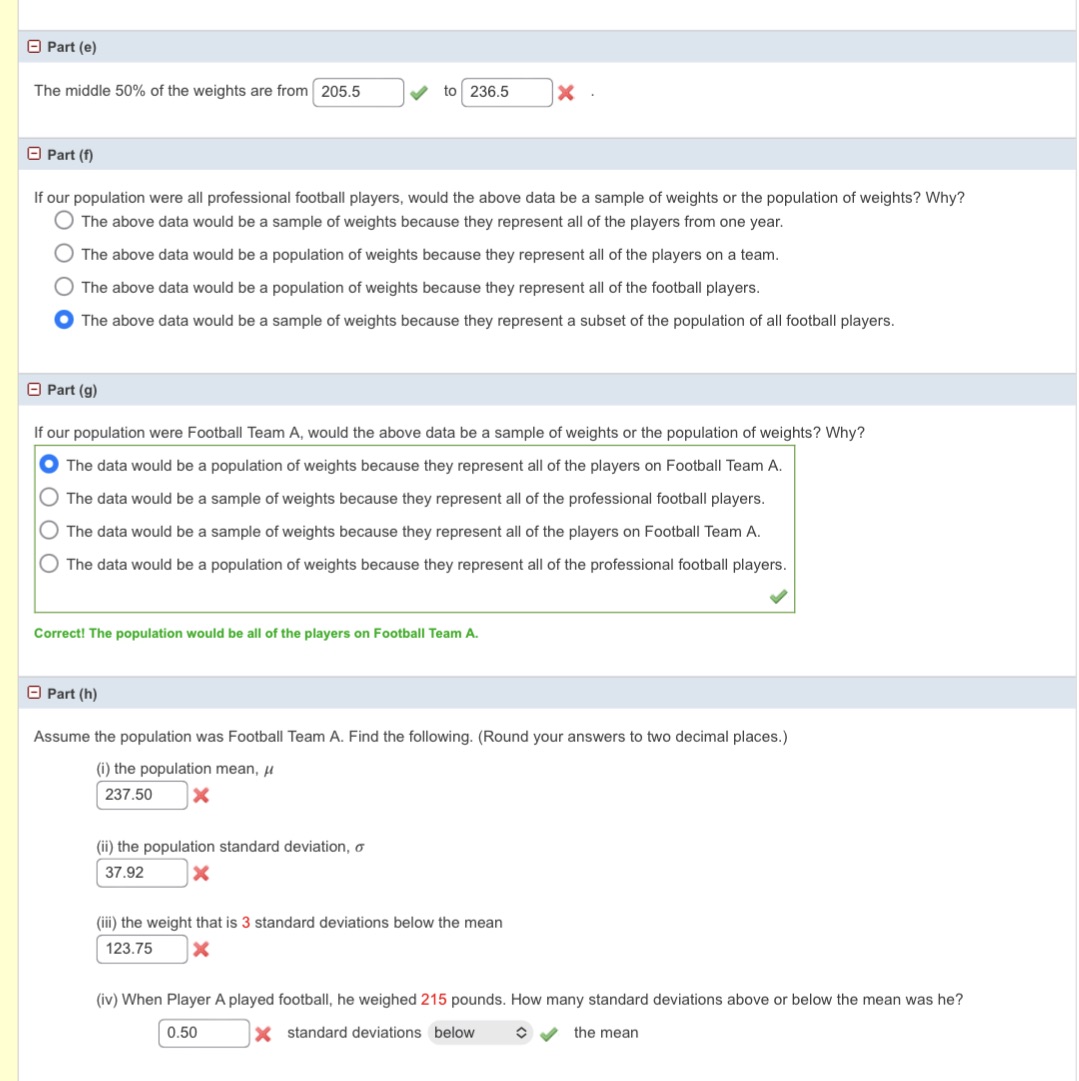Click the red X beside the 37.92 standard deviation
The image size is (1079, 1081).
click(203, 872)
